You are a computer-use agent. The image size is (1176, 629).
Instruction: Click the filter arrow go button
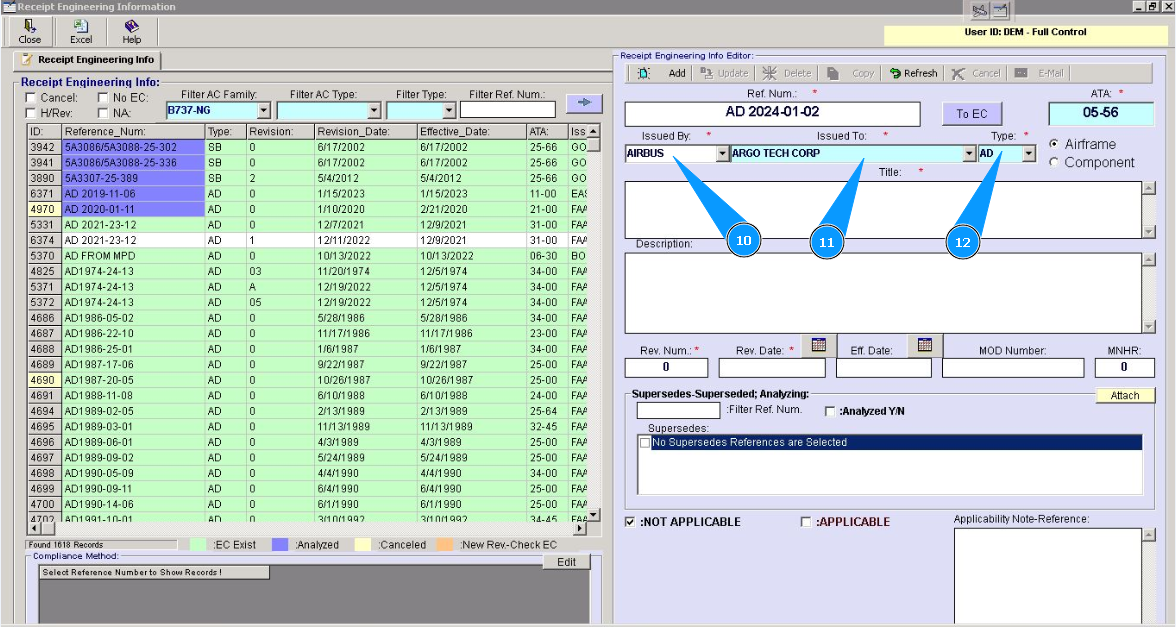584,102
